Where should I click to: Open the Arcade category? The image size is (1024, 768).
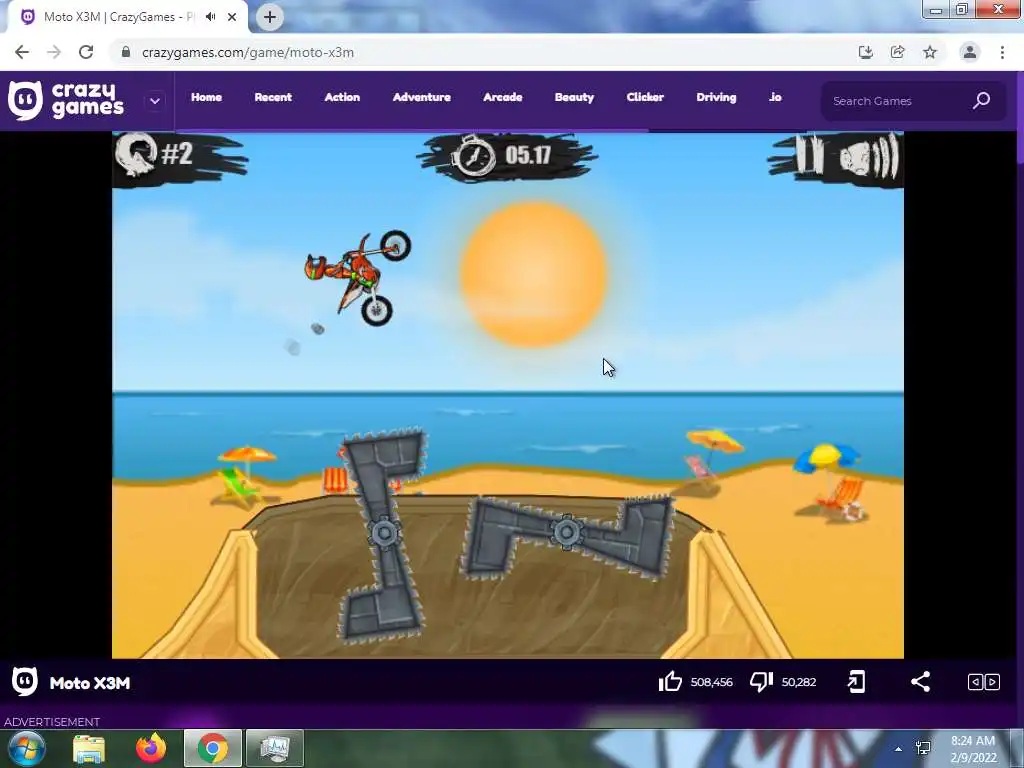click(503, 97)
